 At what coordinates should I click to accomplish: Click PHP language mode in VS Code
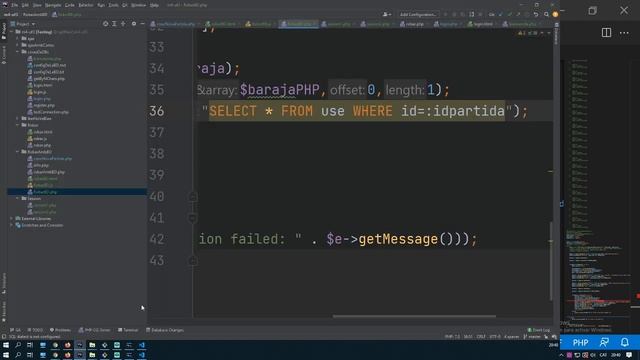(580, 342)
